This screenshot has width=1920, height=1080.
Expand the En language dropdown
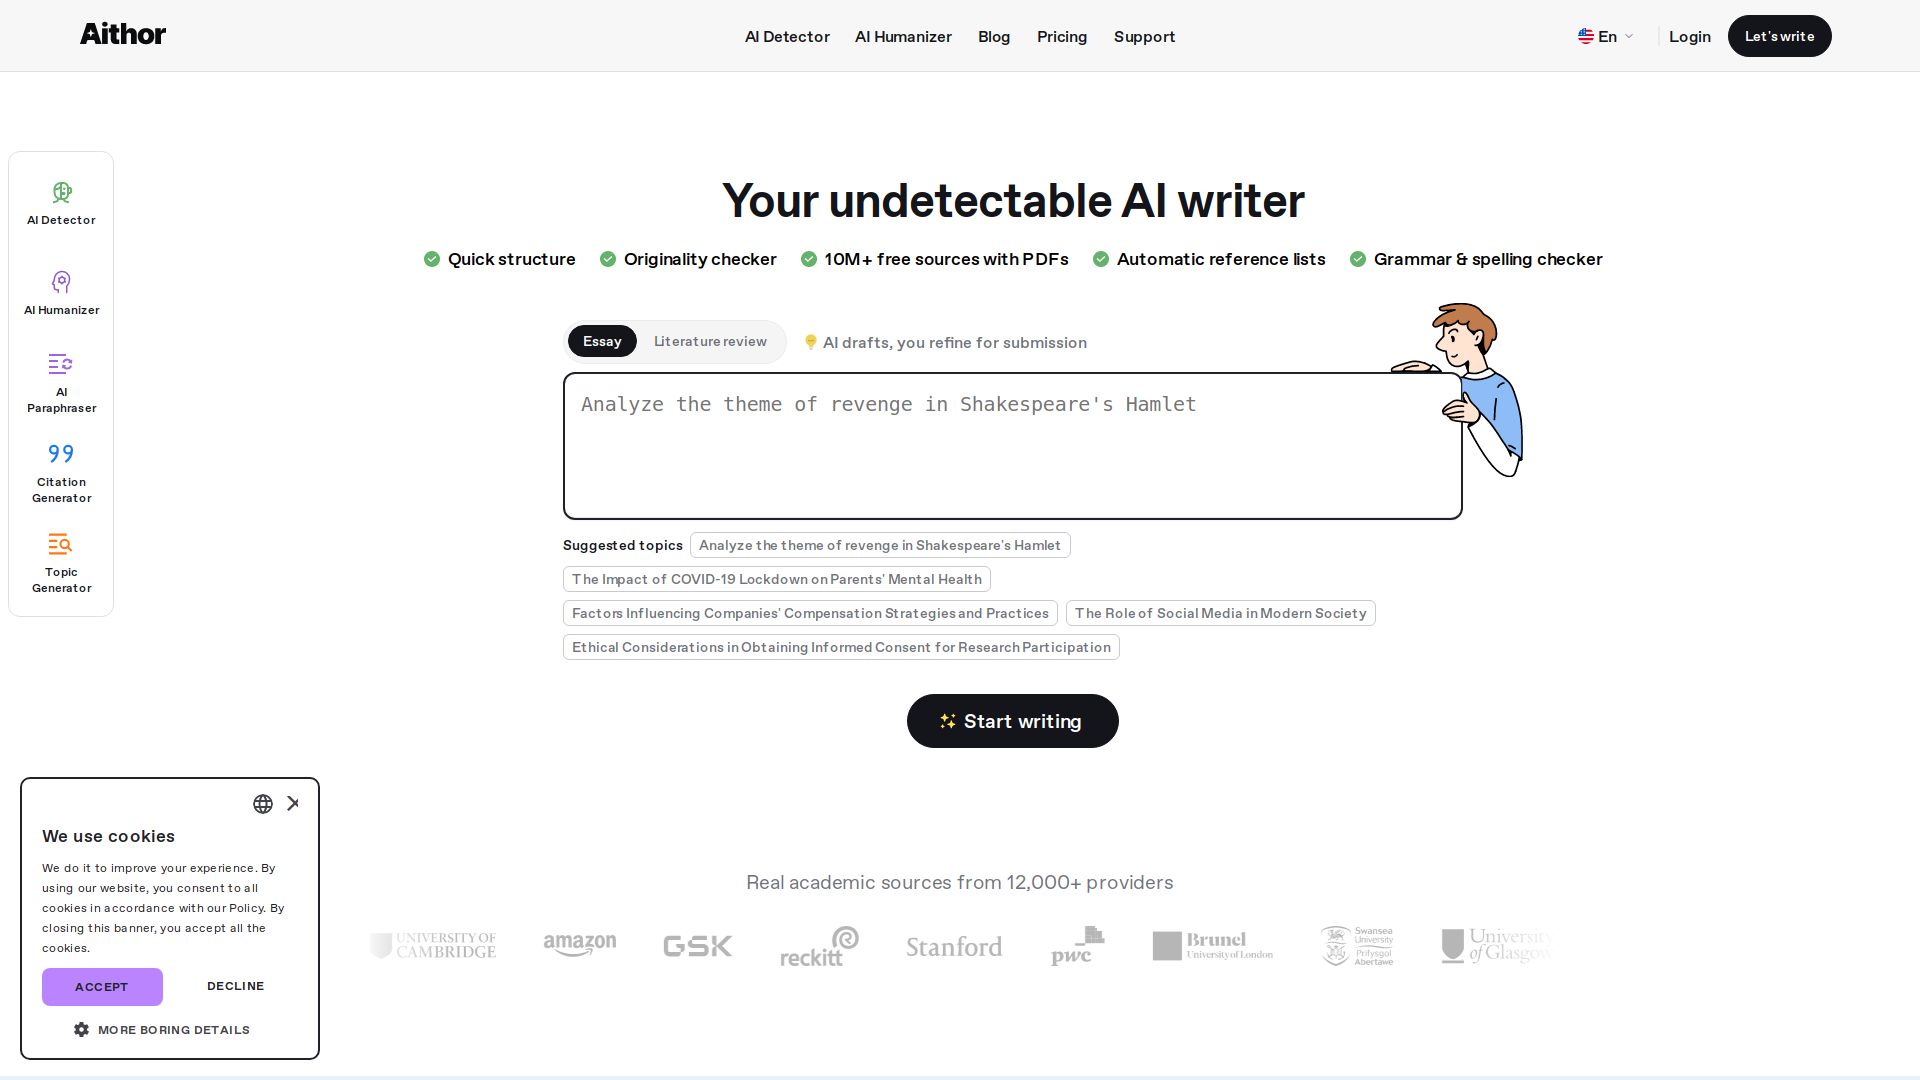tap(1606, 37)
